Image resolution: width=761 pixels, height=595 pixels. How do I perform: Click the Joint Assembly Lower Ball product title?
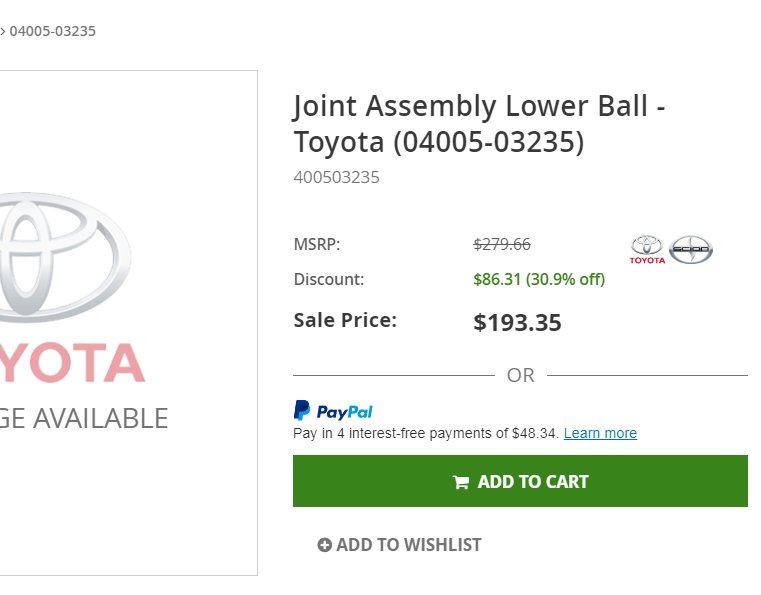[x=479, y=124]
